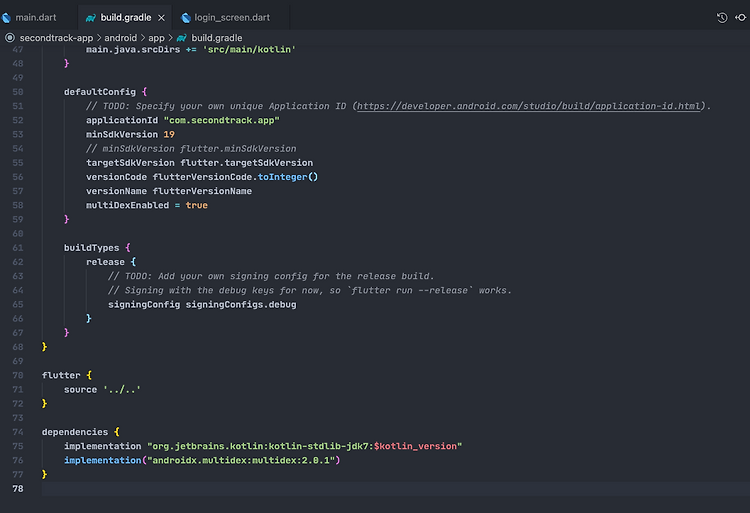Click the app breadcrumb segment

(x=156, y=38)
